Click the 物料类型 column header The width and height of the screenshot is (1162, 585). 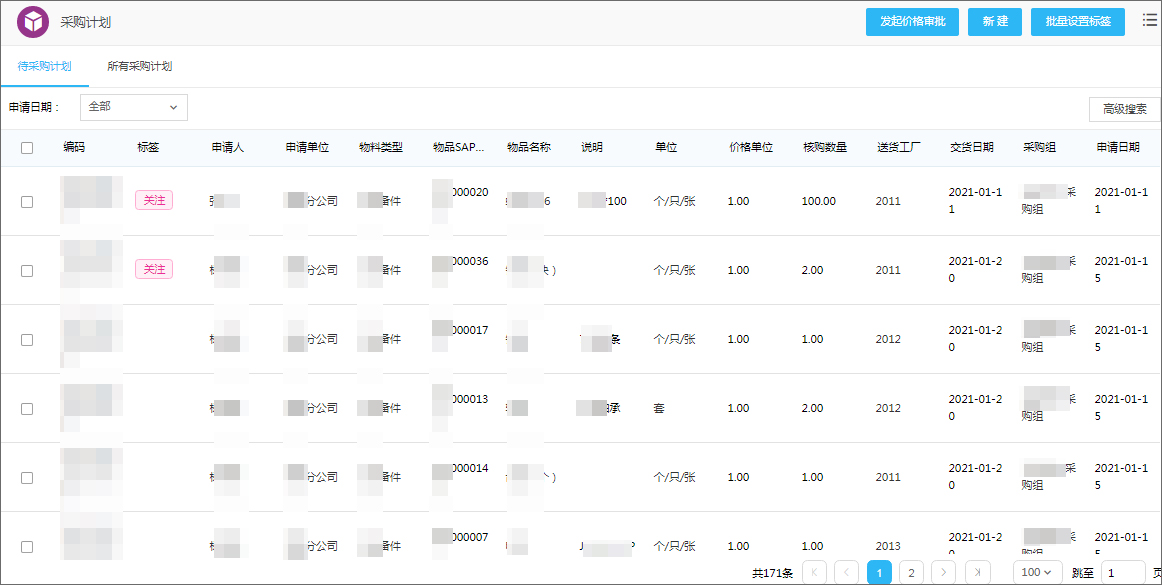(381, 148)
